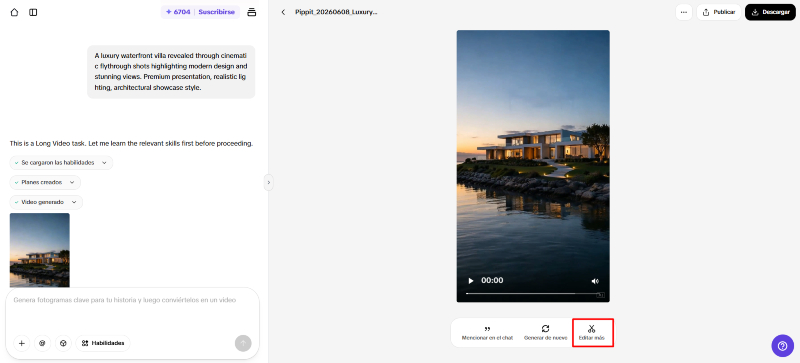Click the project title 'Pippit_20260608_Luxury...'
800x363 pixels.
coord(336,12)
